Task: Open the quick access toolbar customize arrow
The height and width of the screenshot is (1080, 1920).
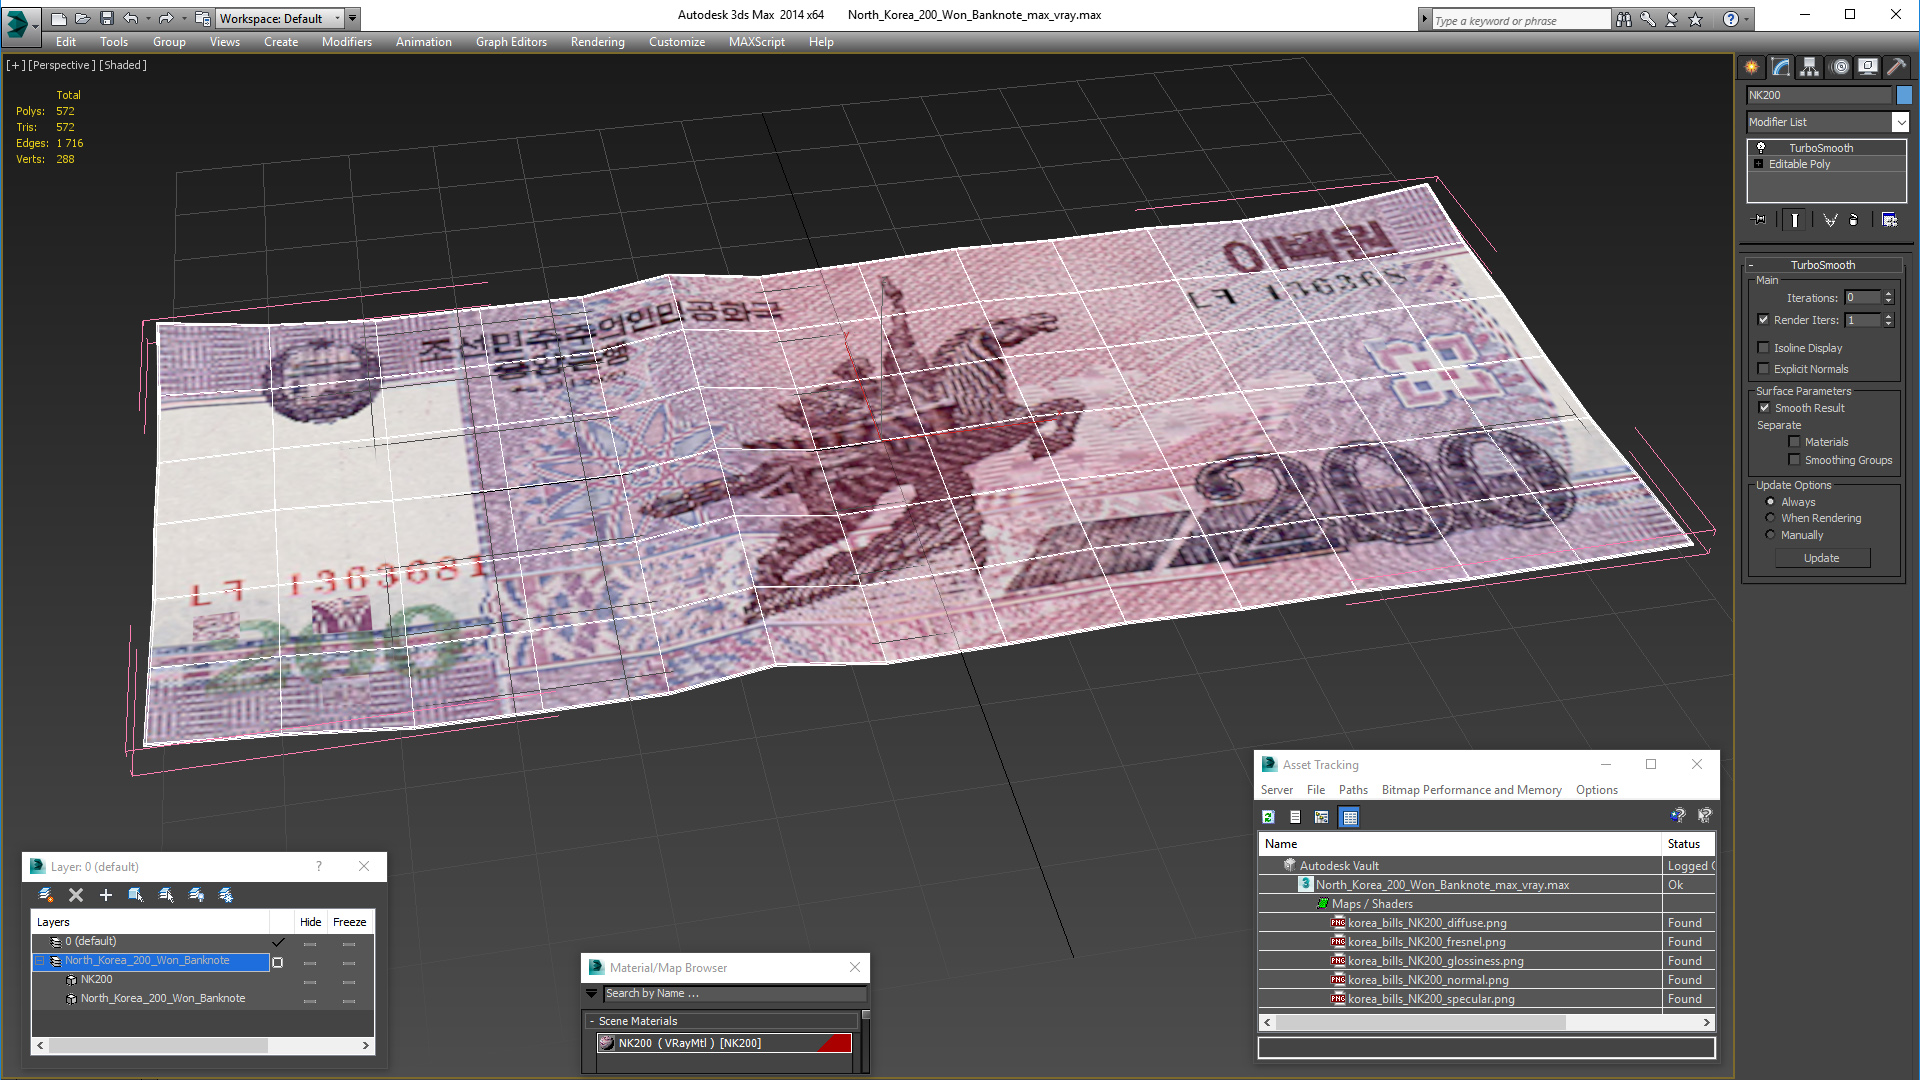Action: click(x=352, y=18)
